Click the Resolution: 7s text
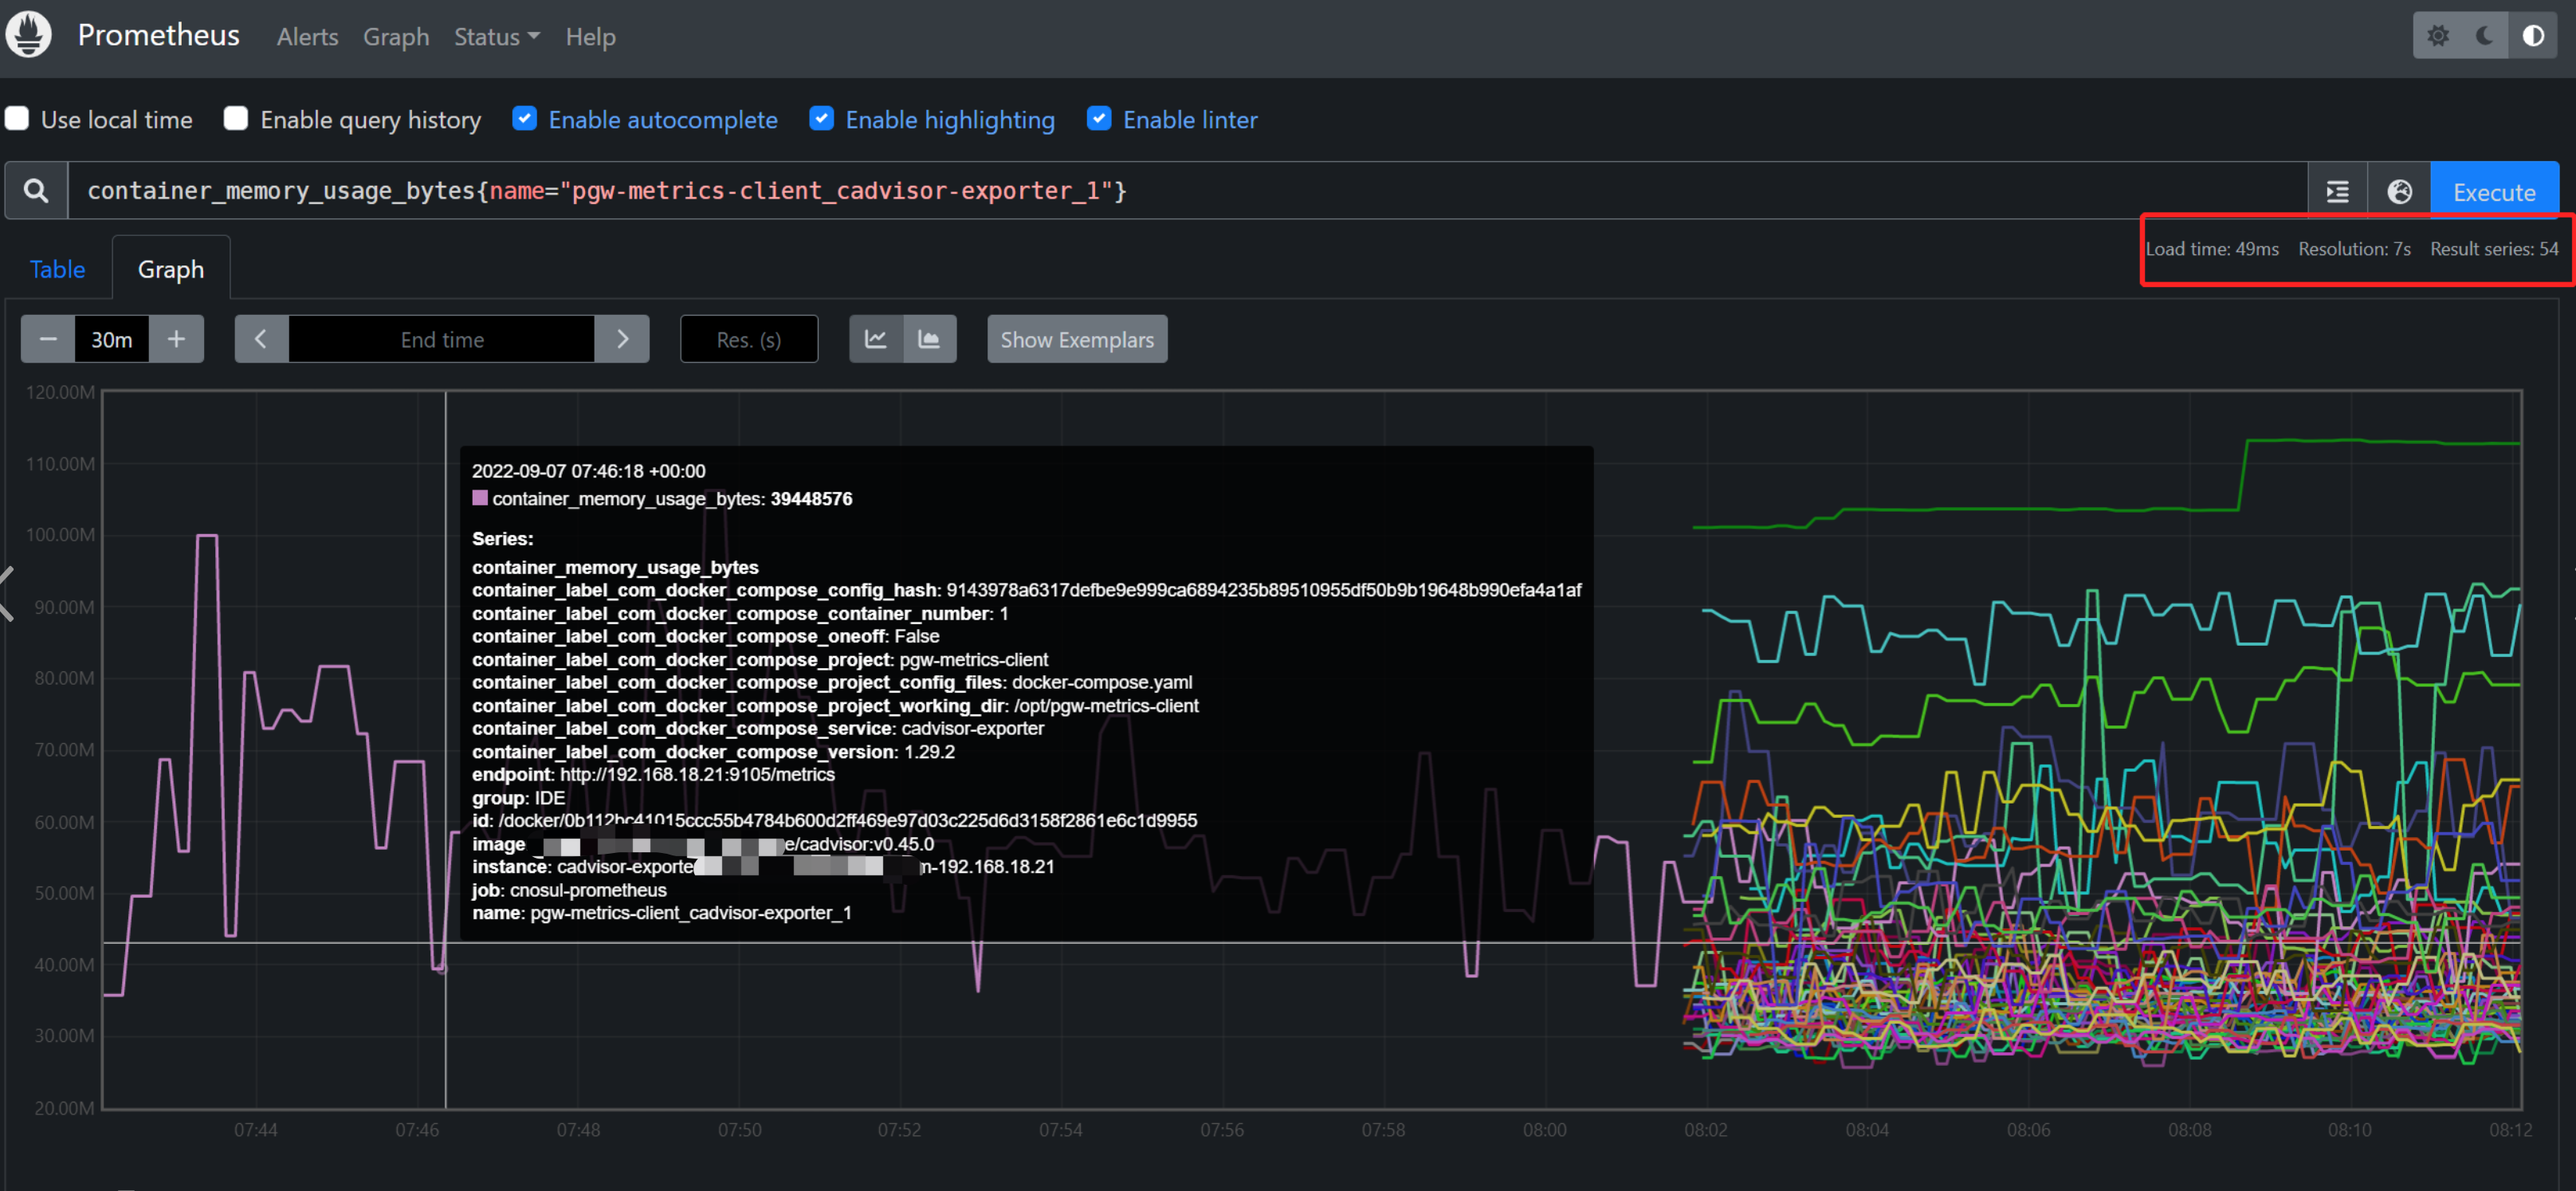2576x1191 pixels. [2354, 249]
